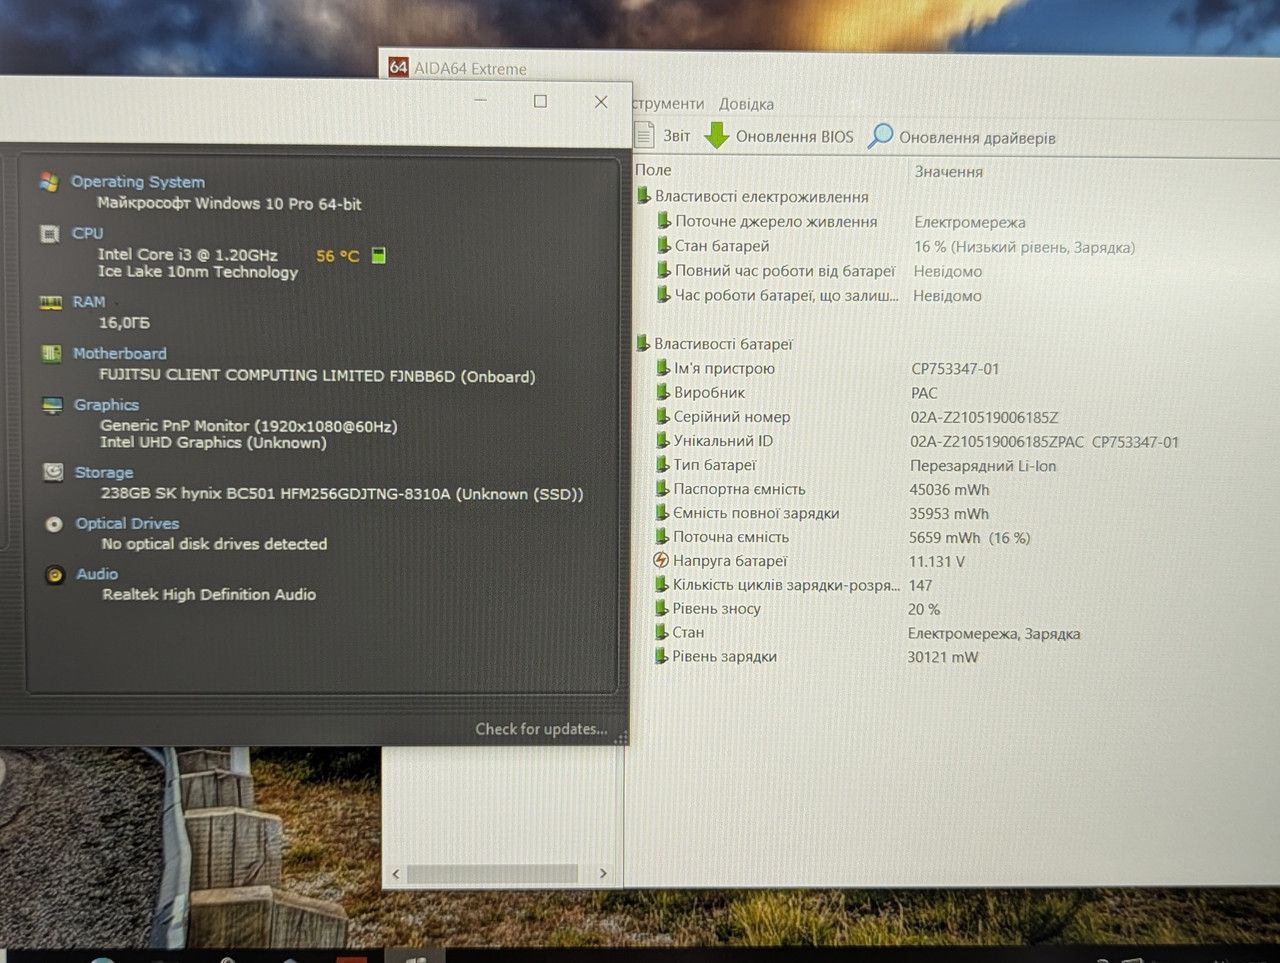
Task: Click the 16,0ГБ RAM value in Speccy
Action: tap(124, 323)
